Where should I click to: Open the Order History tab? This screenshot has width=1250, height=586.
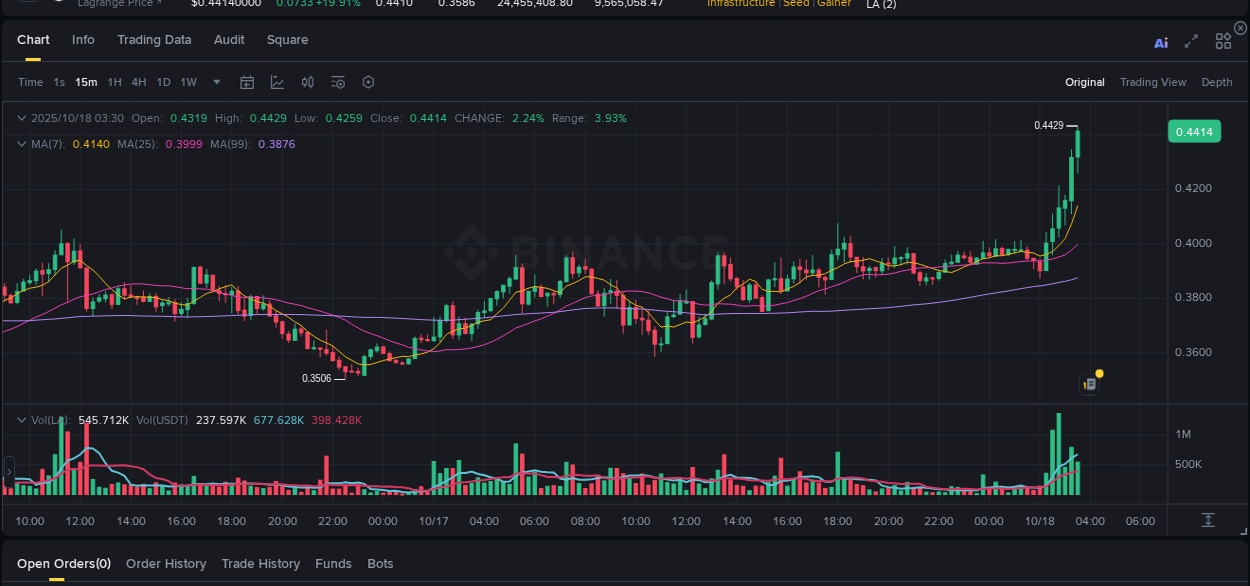[166, 563]
